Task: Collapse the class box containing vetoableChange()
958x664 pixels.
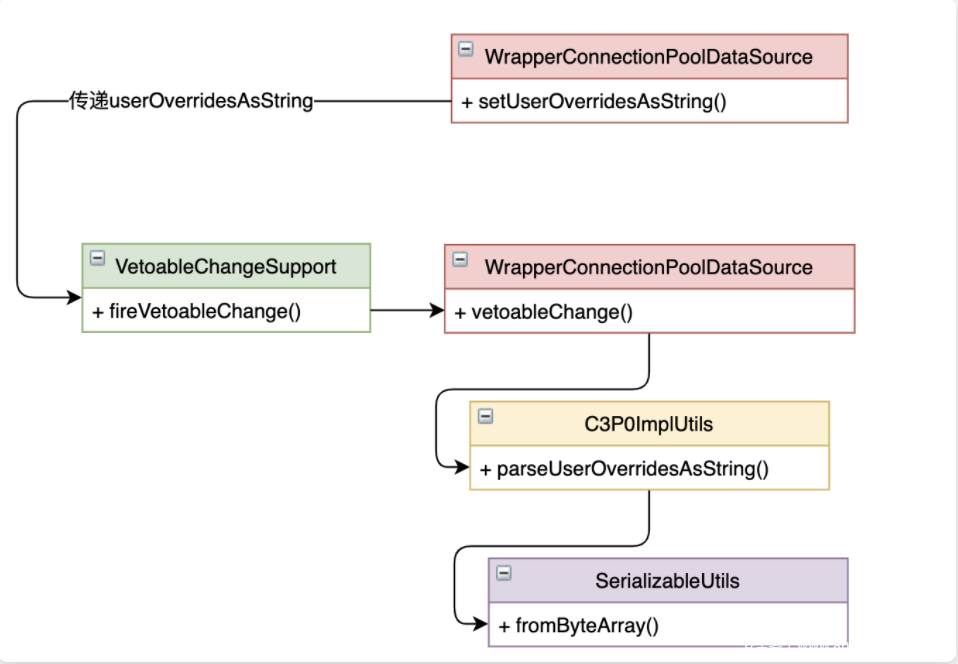Action: [x=459, y=259]
